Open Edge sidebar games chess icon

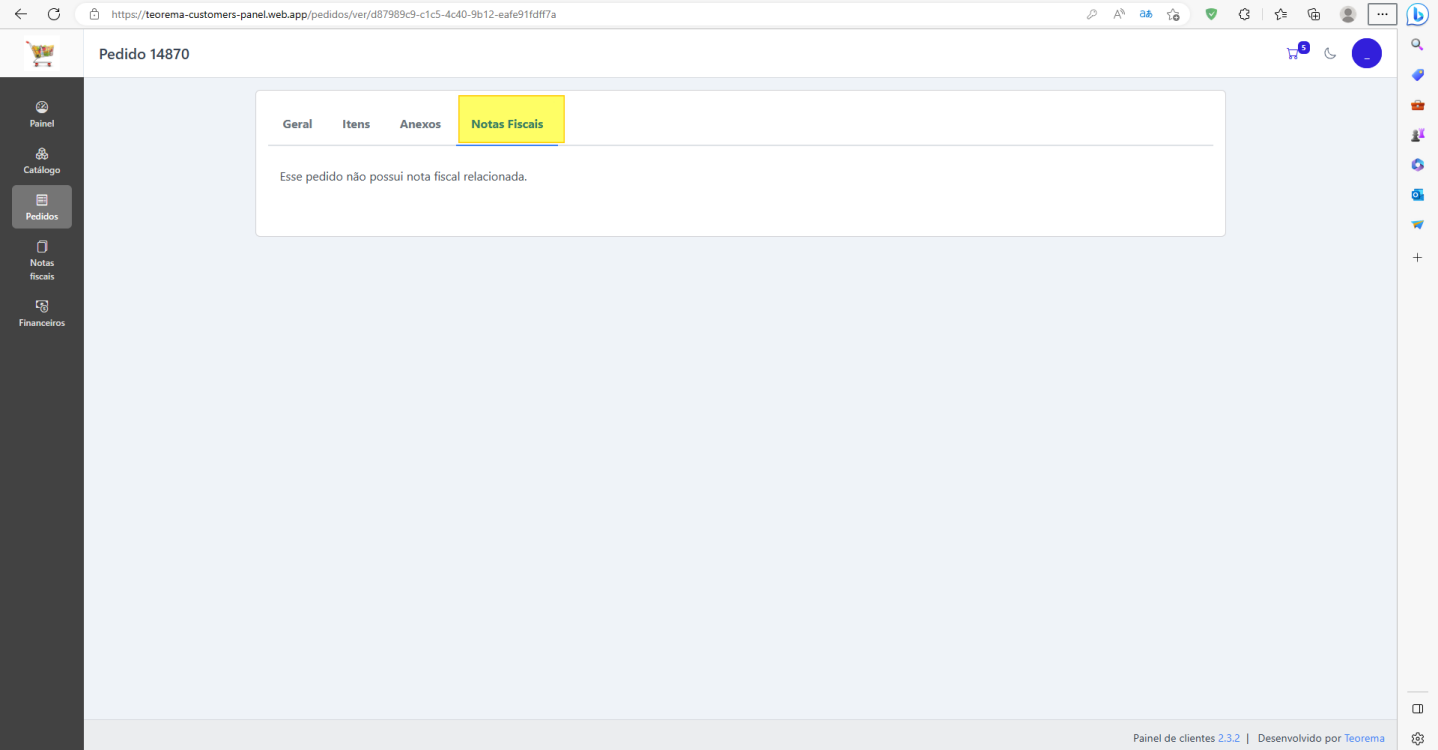(1417, 135)
